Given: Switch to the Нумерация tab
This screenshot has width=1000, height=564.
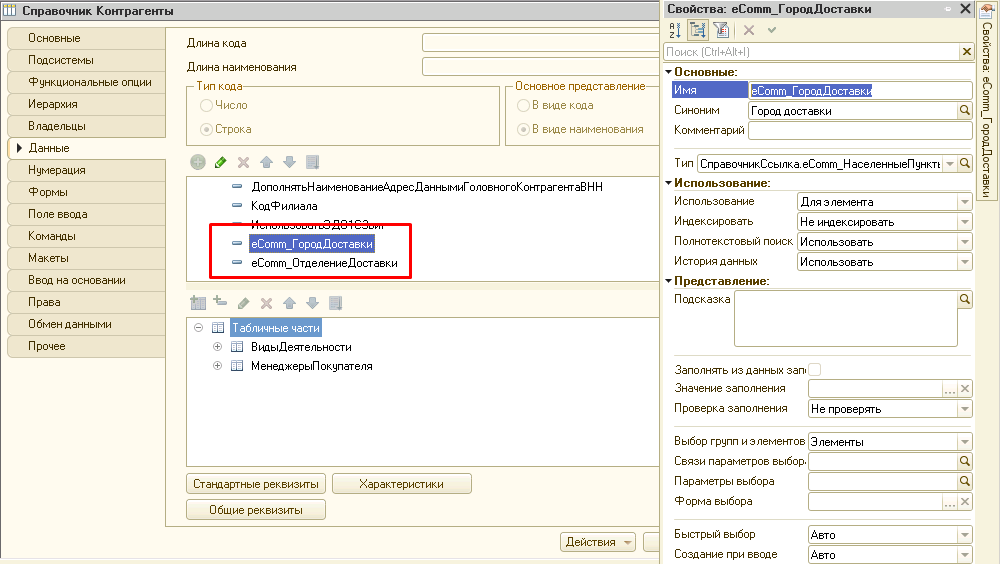Looking at the screenshot, I should [57, 170].
